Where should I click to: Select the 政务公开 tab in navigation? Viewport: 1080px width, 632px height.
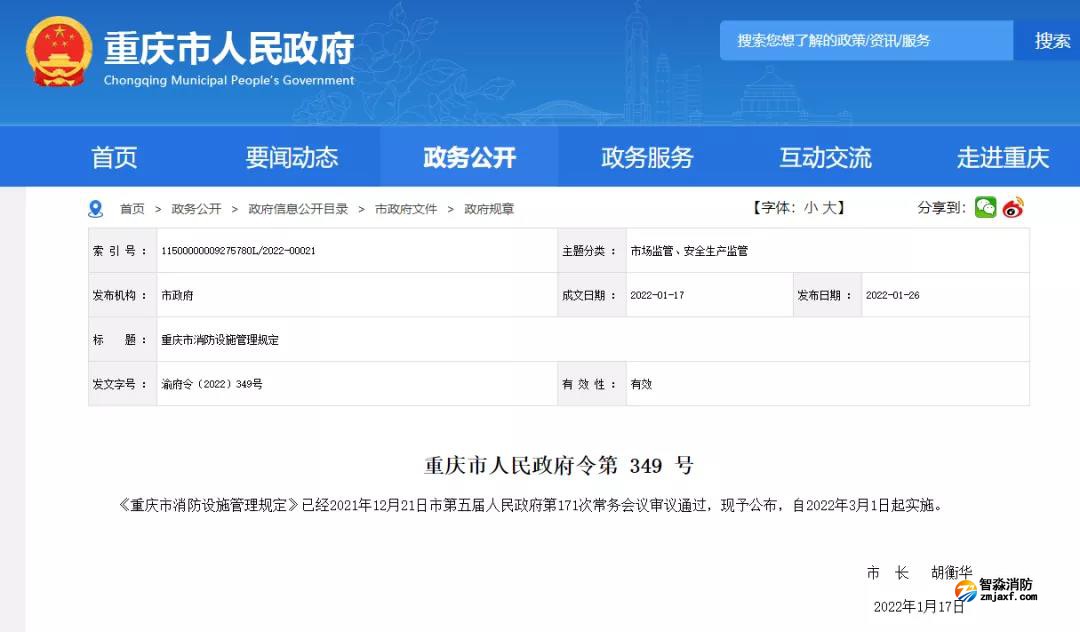[468, 156]
